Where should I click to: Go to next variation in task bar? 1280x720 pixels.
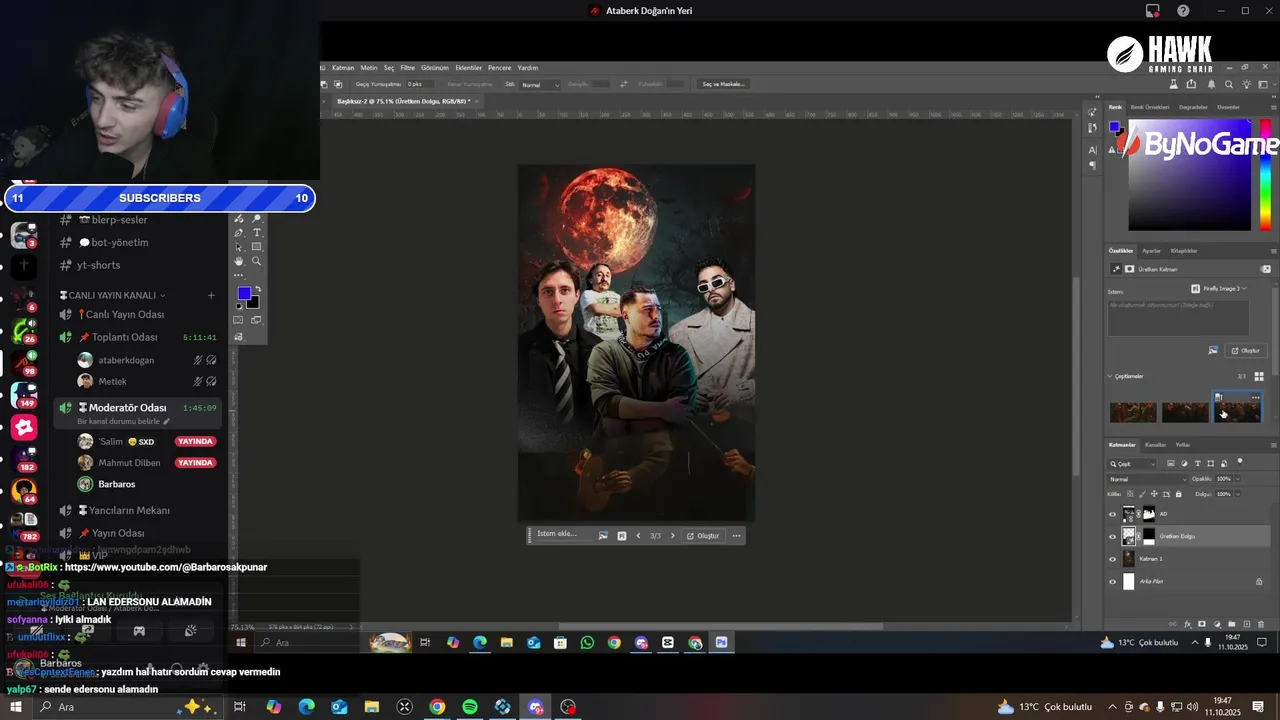pyautogui.click(x=672, y=536)
